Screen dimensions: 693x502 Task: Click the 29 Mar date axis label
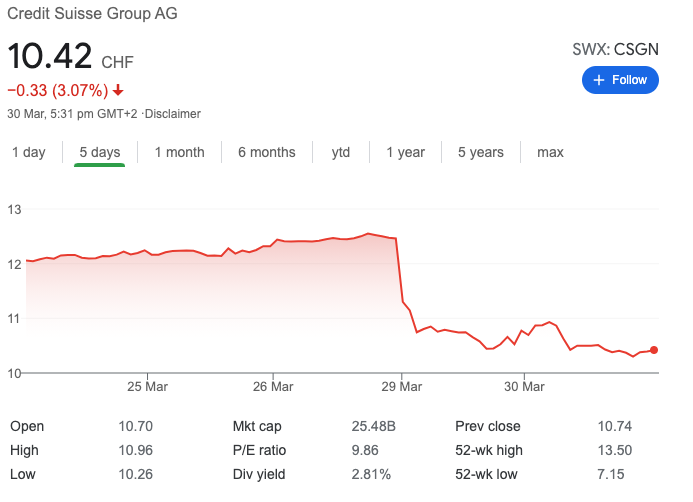pos(399,387)
